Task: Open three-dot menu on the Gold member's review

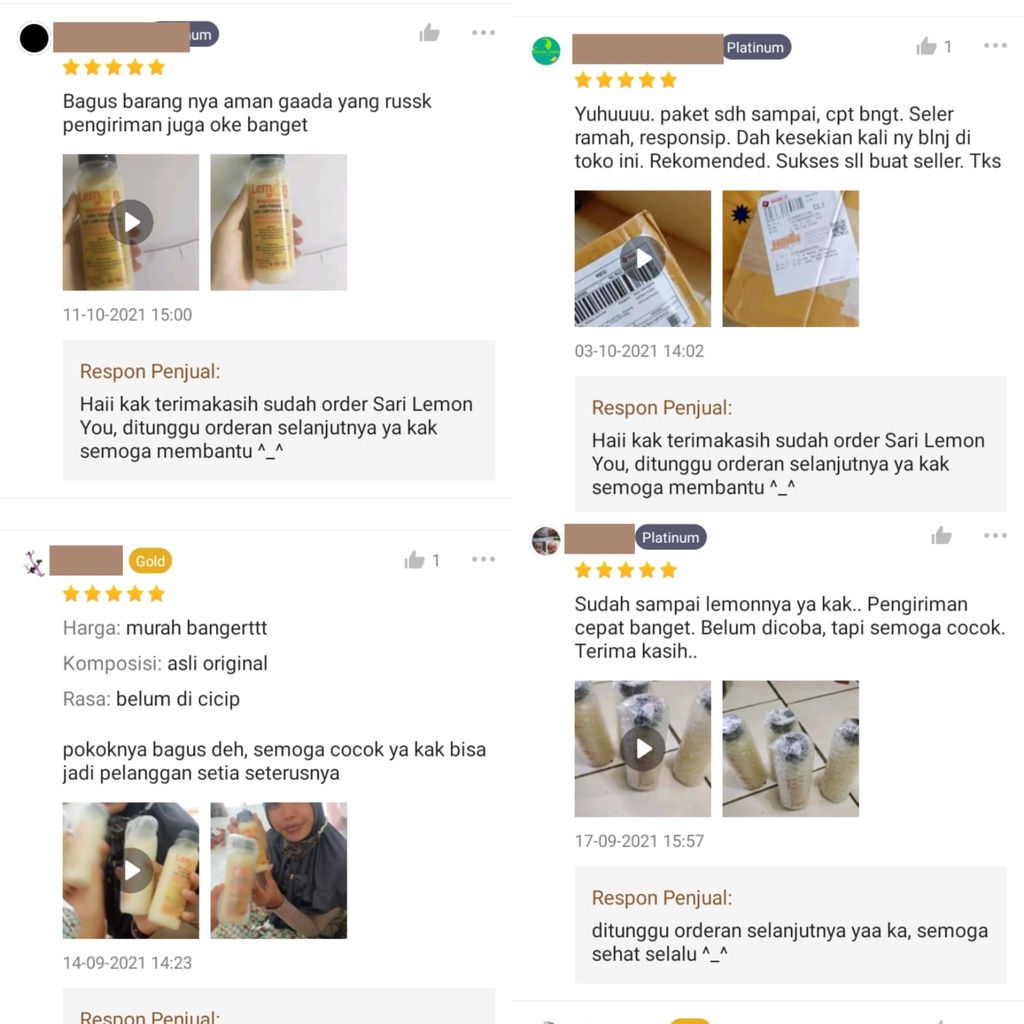Action: click(483, 559)
